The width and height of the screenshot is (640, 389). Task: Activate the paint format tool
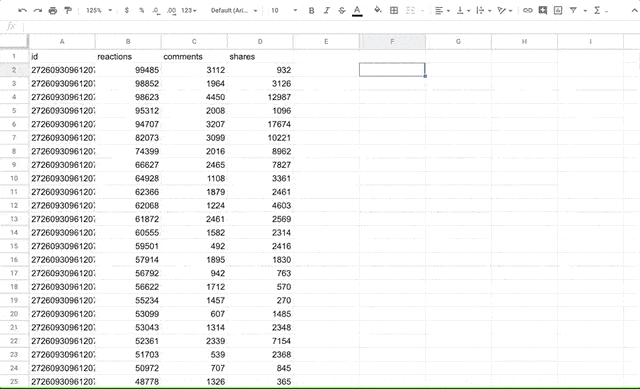(68, 11)
